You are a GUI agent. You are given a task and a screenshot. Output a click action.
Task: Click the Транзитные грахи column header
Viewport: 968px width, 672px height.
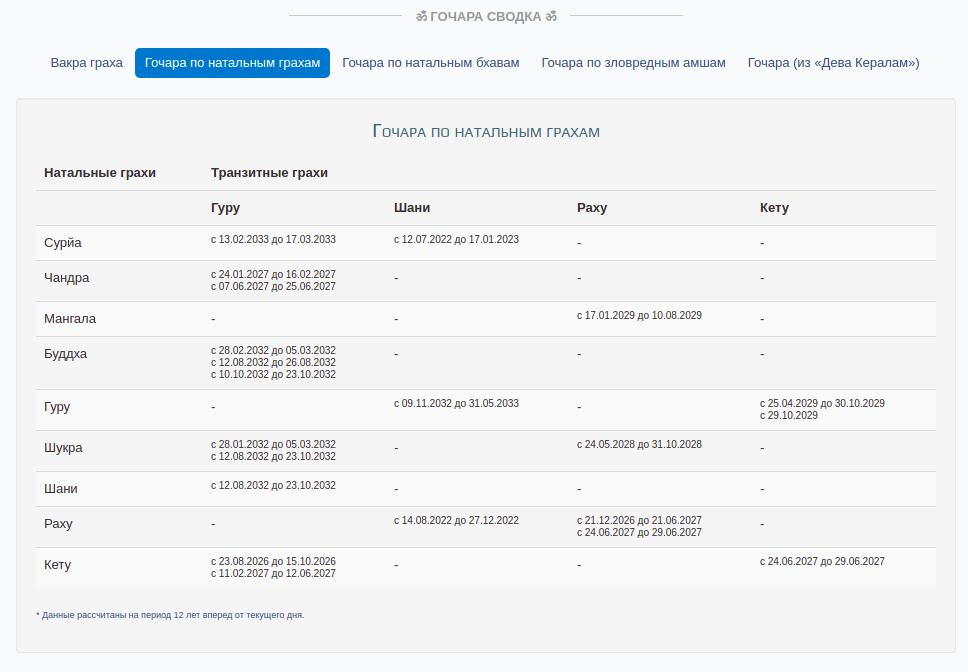(269, 173)
